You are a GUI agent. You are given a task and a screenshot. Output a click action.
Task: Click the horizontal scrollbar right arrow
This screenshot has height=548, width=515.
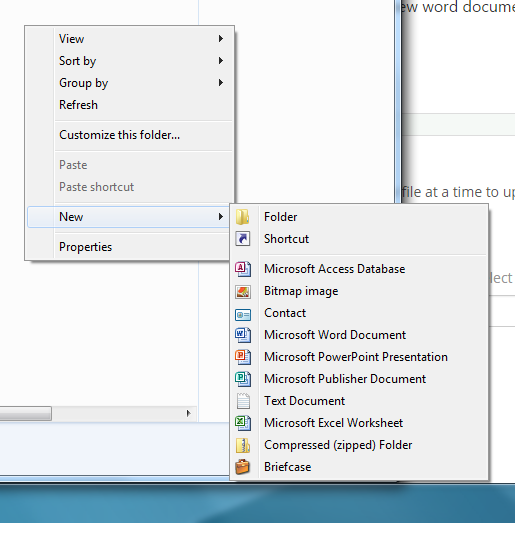tap(189, 413)
